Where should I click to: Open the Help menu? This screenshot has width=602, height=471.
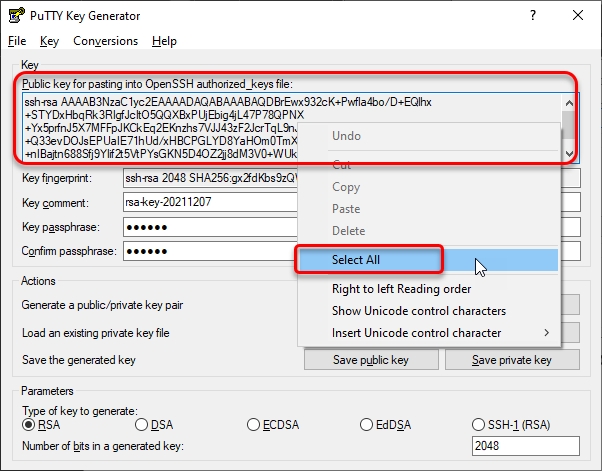pyautogui.click(x=165, y=41)
